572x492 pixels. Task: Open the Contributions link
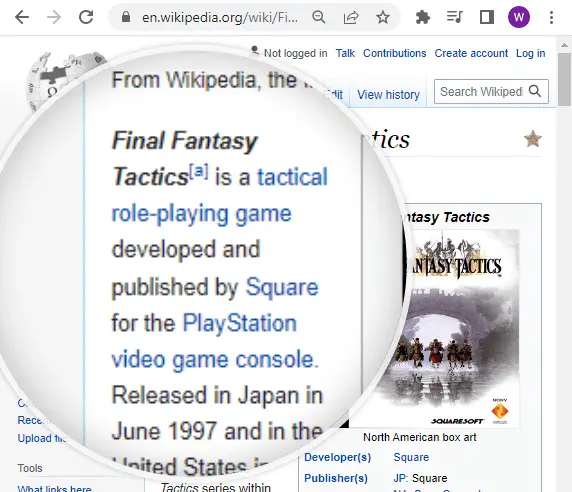[394, 53]
